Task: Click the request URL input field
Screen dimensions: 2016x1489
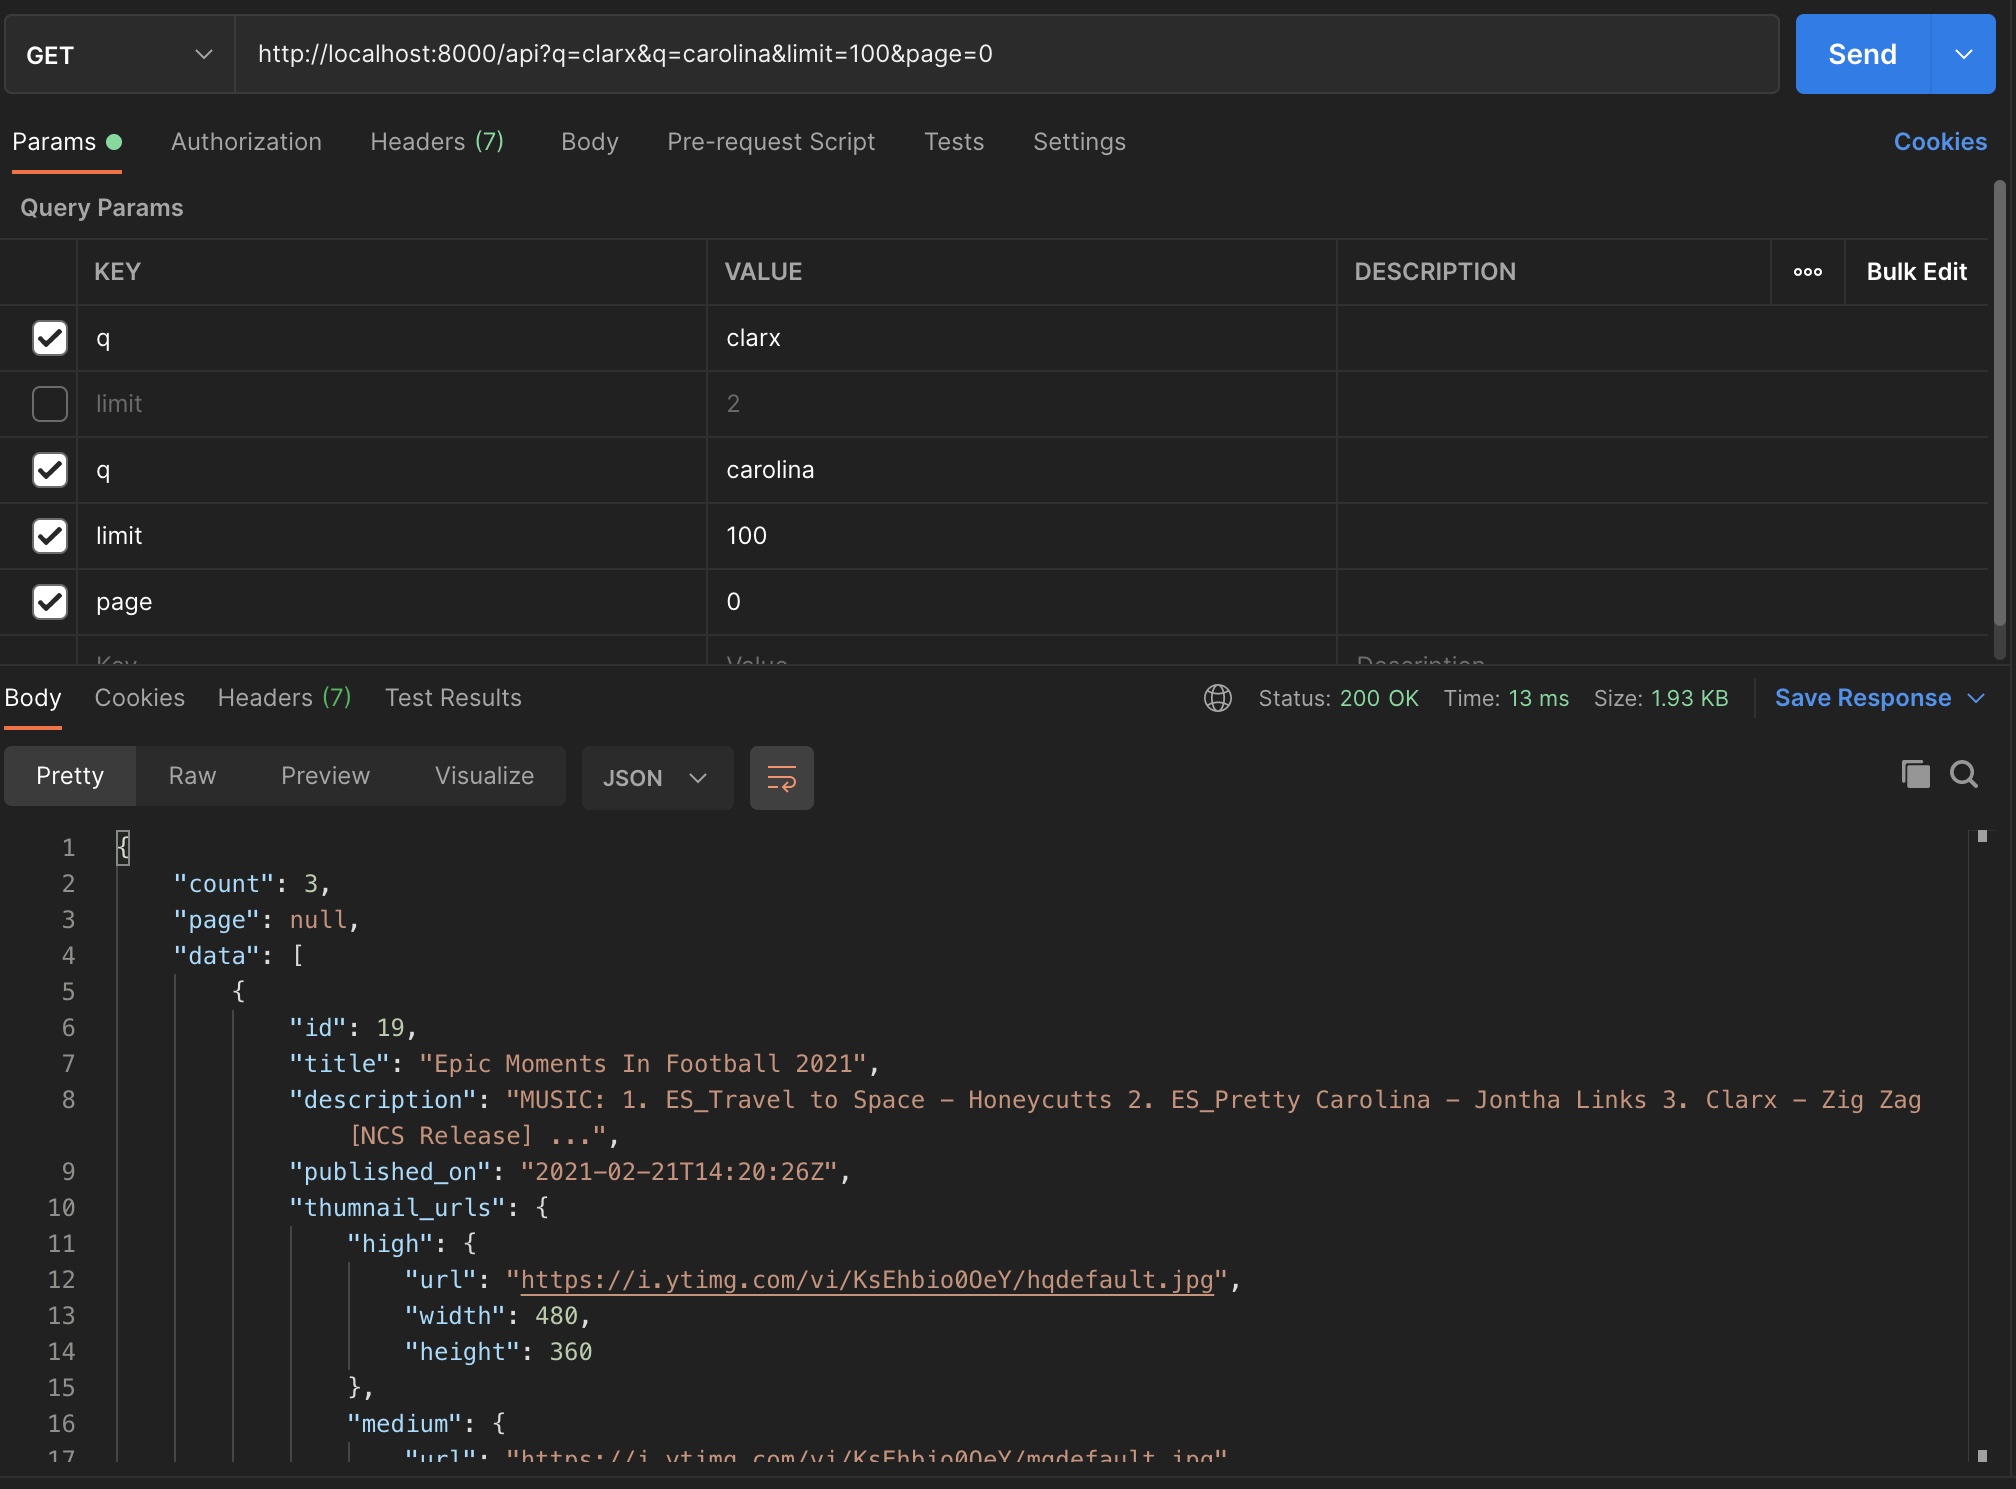Action: (1000, 54)
